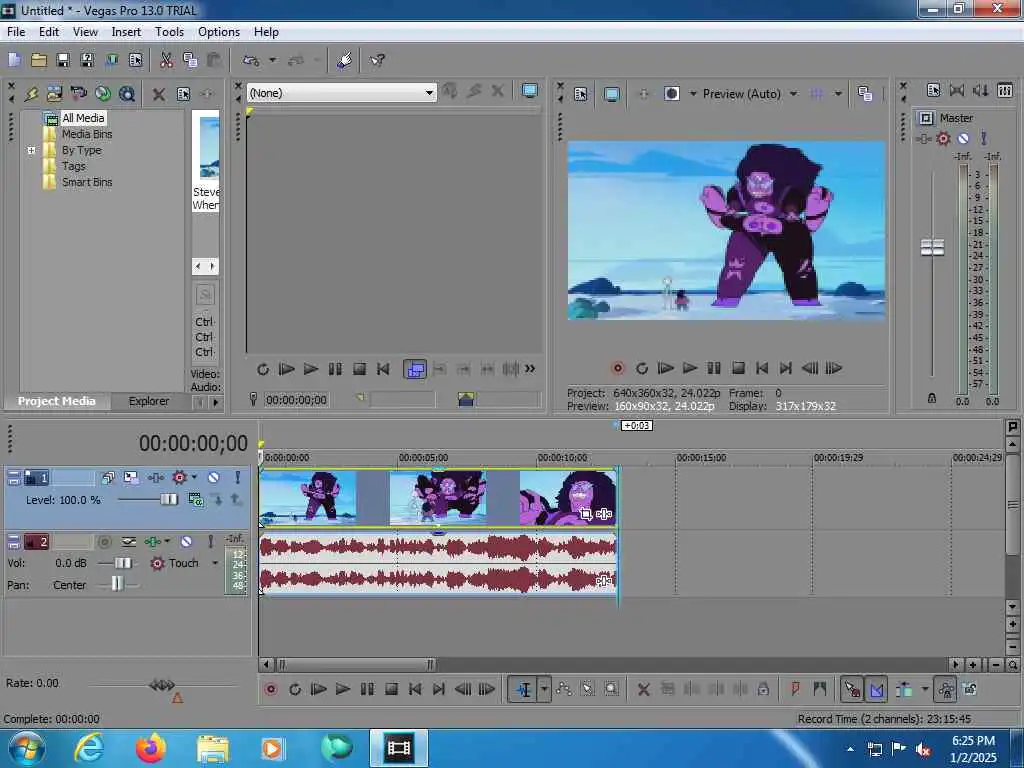Screen dimensions: 1024x768
Task: Open Track FX on video track 1
Action: 155,477
